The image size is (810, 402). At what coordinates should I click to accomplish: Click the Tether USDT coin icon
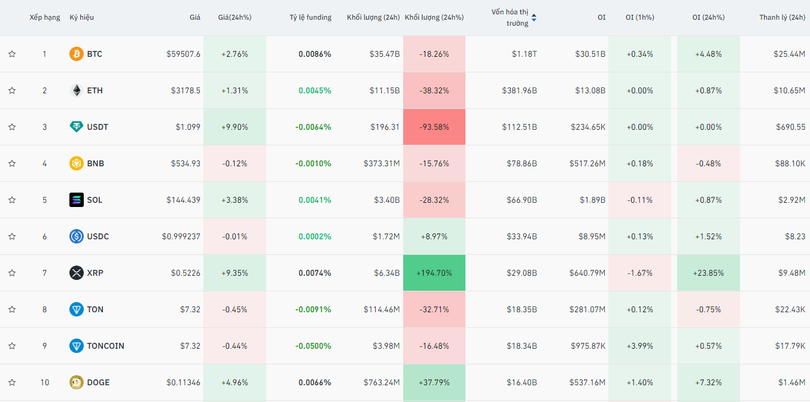click(76, 127)
